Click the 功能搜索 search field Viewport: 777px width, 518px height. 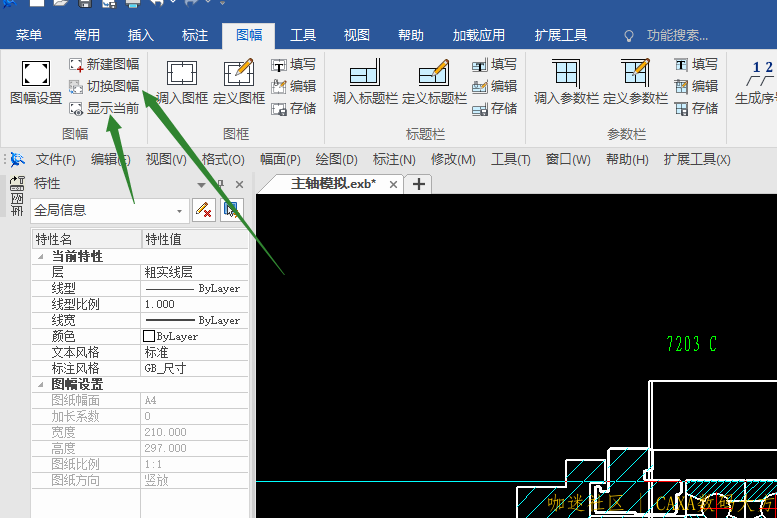pos(677,35)
